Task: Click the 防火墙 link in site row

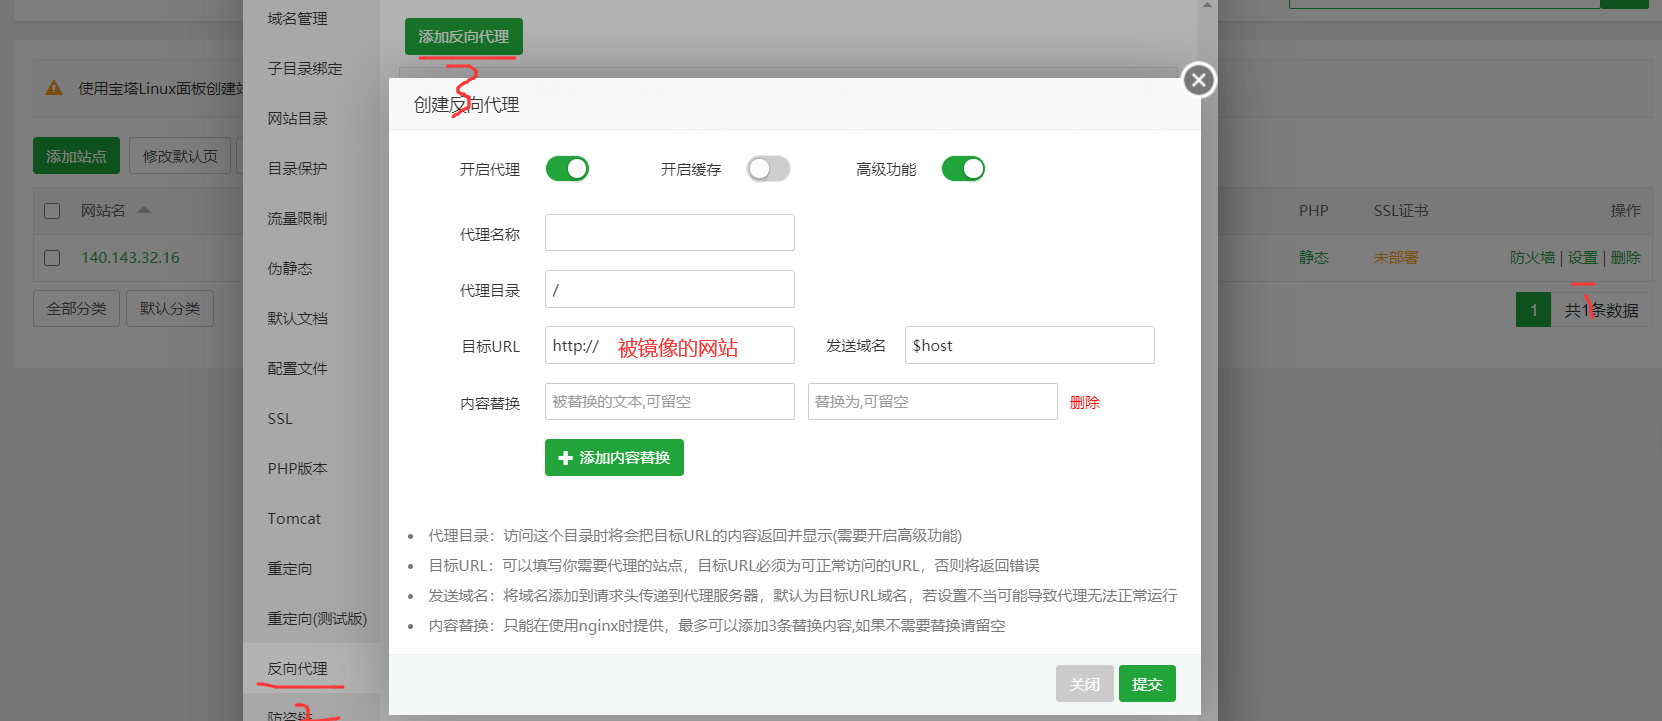Action: pos(1532,258)
